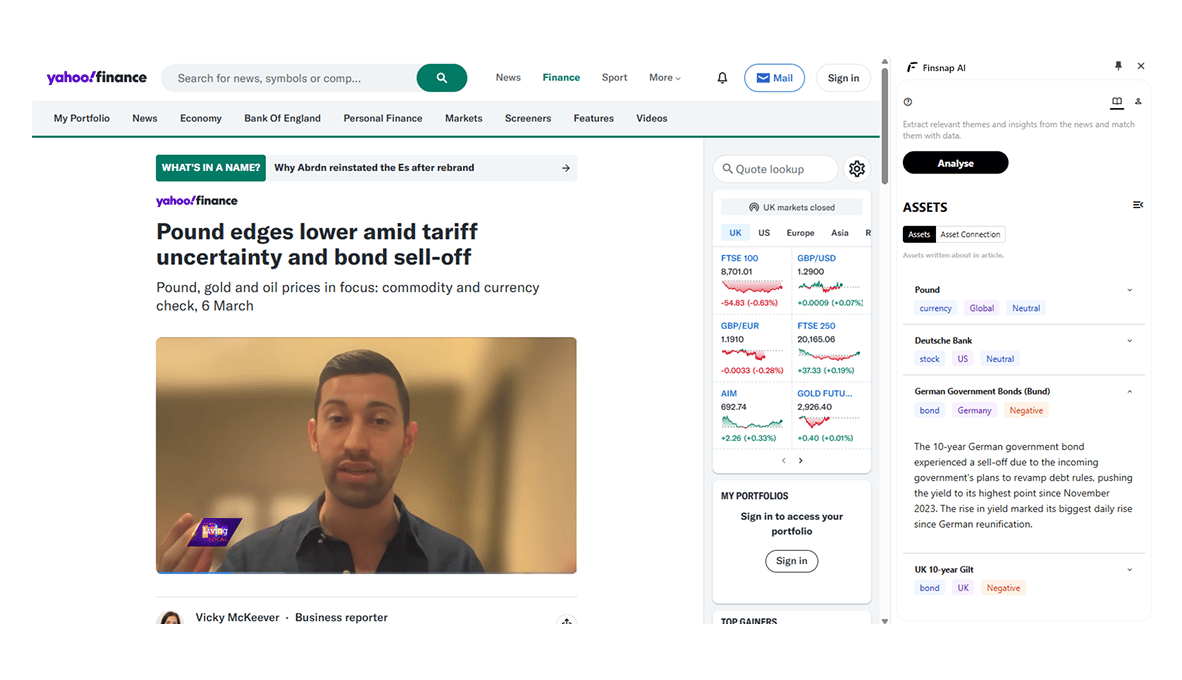This screenshot has width=1182, height=680.
Task: Open the Videos menu item
Action: coord(651,118)
